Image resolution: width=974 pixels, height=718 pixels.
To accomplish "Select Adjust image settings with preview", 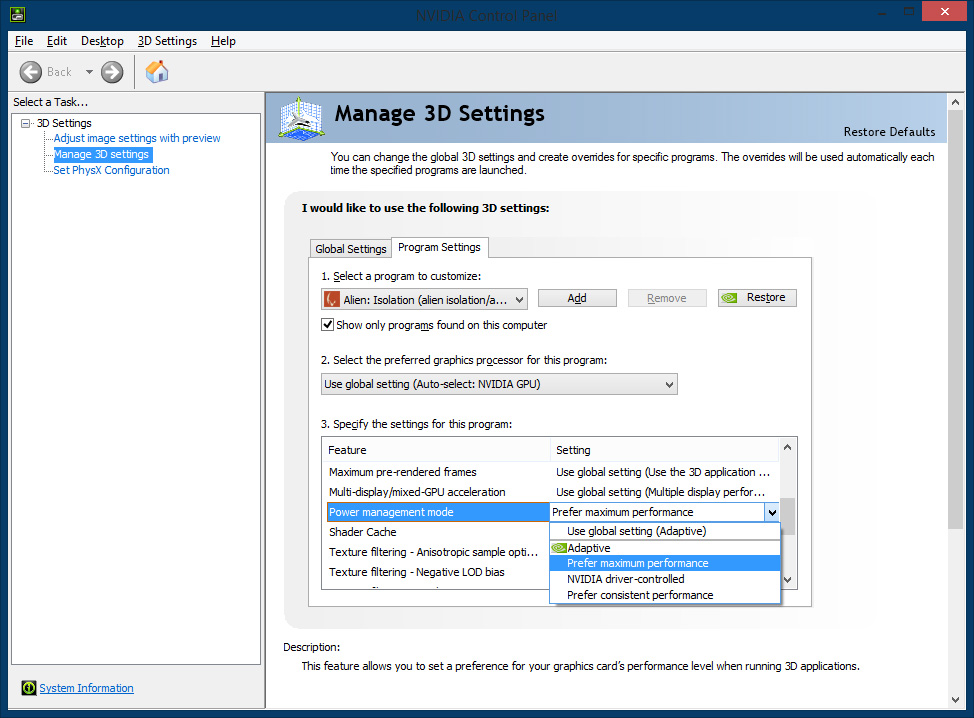I will (137, 138).
